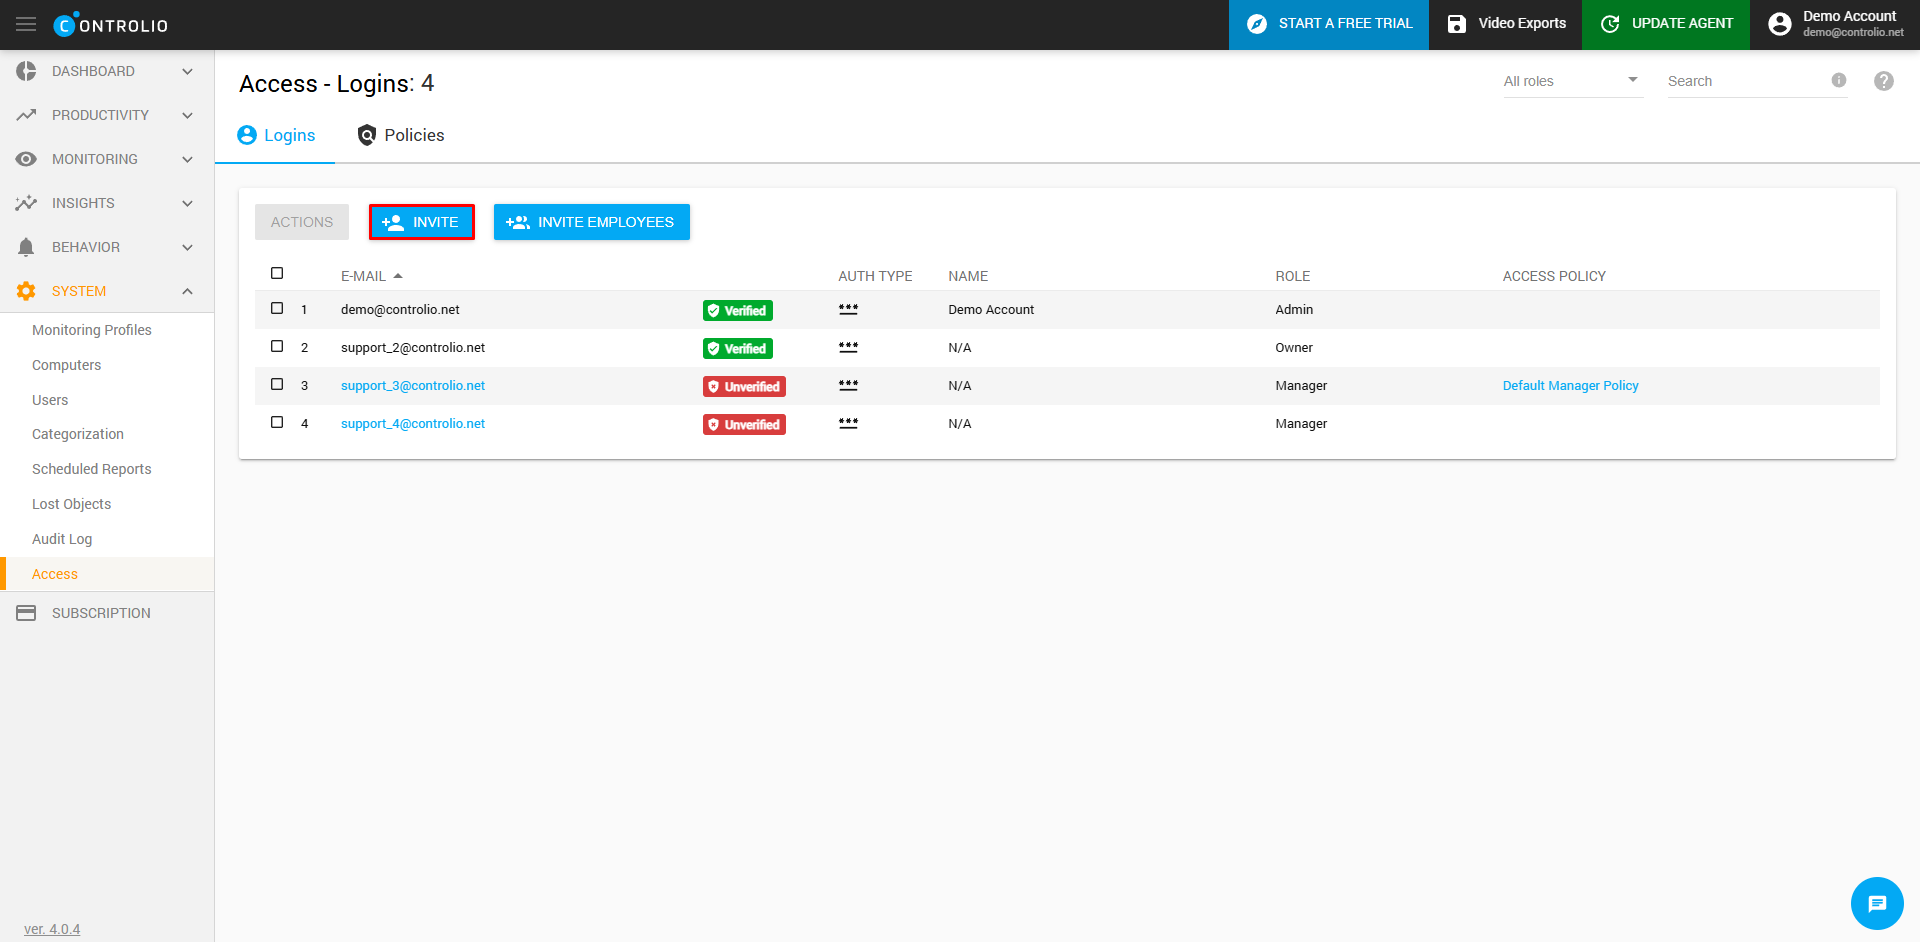The height and width of the screenshot is (942, 1920).
Task: Click the Video Exports save icon
Action: pos(1456,24)
